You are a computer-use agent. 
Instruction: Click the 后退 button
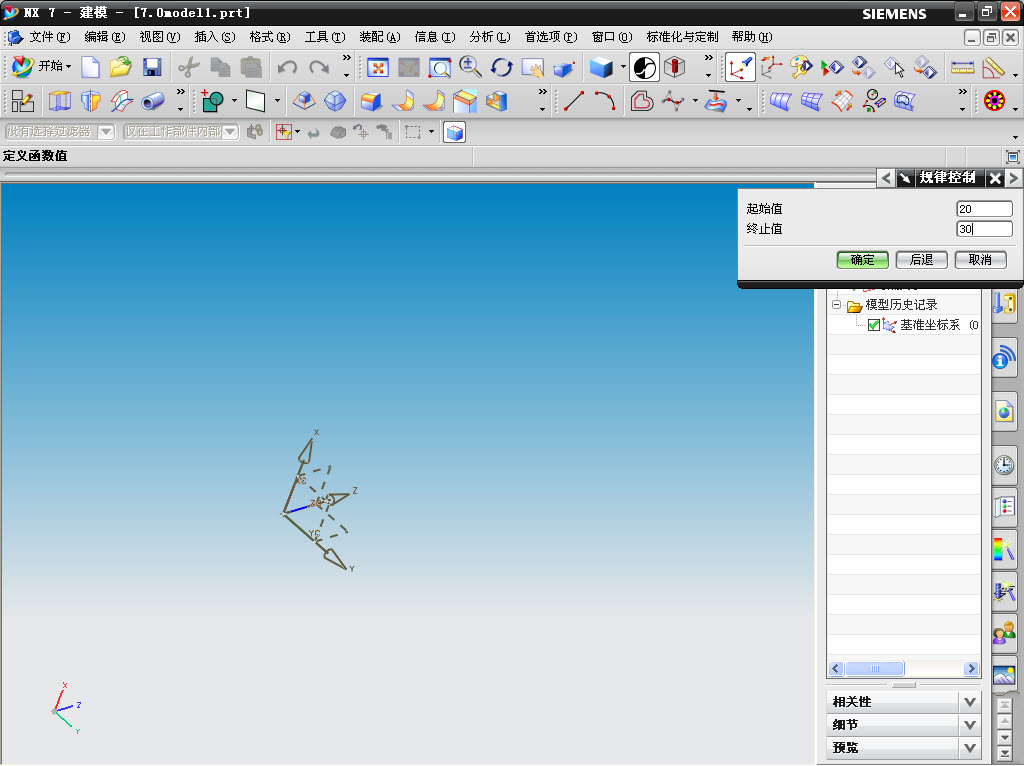click(x=921, y=260)
